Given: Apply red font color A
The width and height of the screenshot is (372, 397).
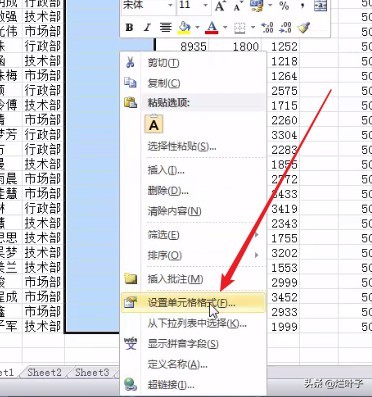Looking at the screenshot, I should [212, 28].
